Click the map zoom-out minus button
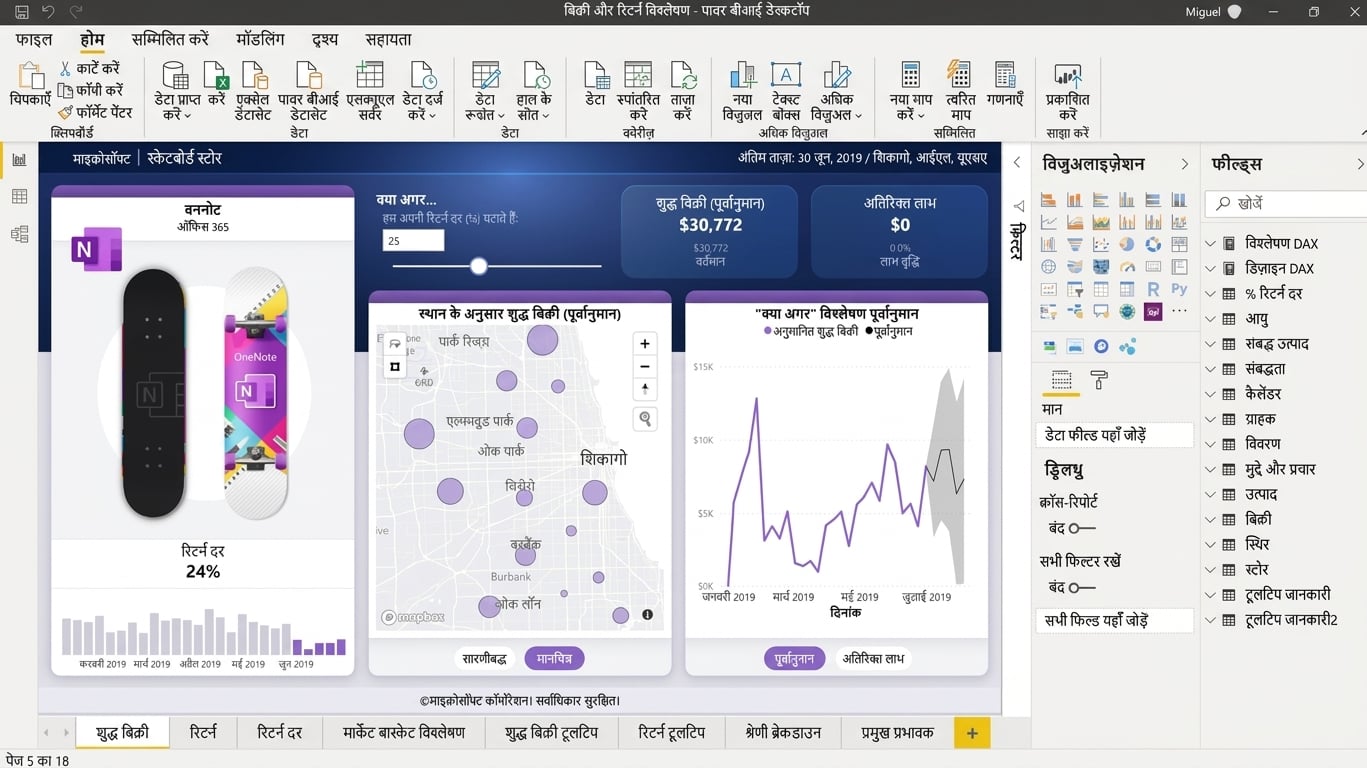Viewport: 1367px width, 768px height. coord(645,367)
